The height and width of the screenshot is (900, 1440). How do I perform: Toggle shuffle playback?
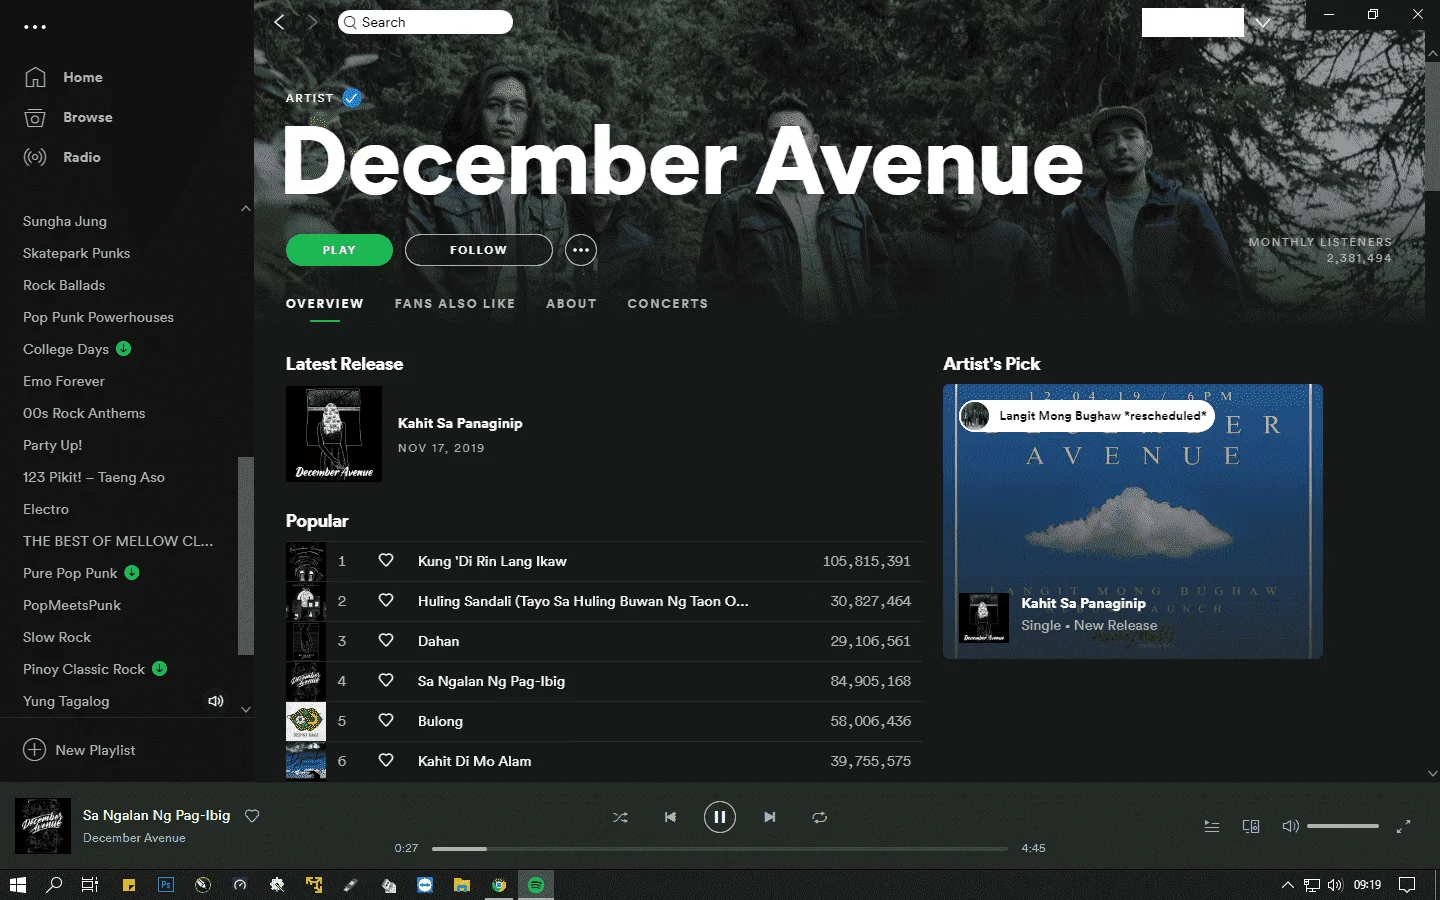[x=620, y=817]
